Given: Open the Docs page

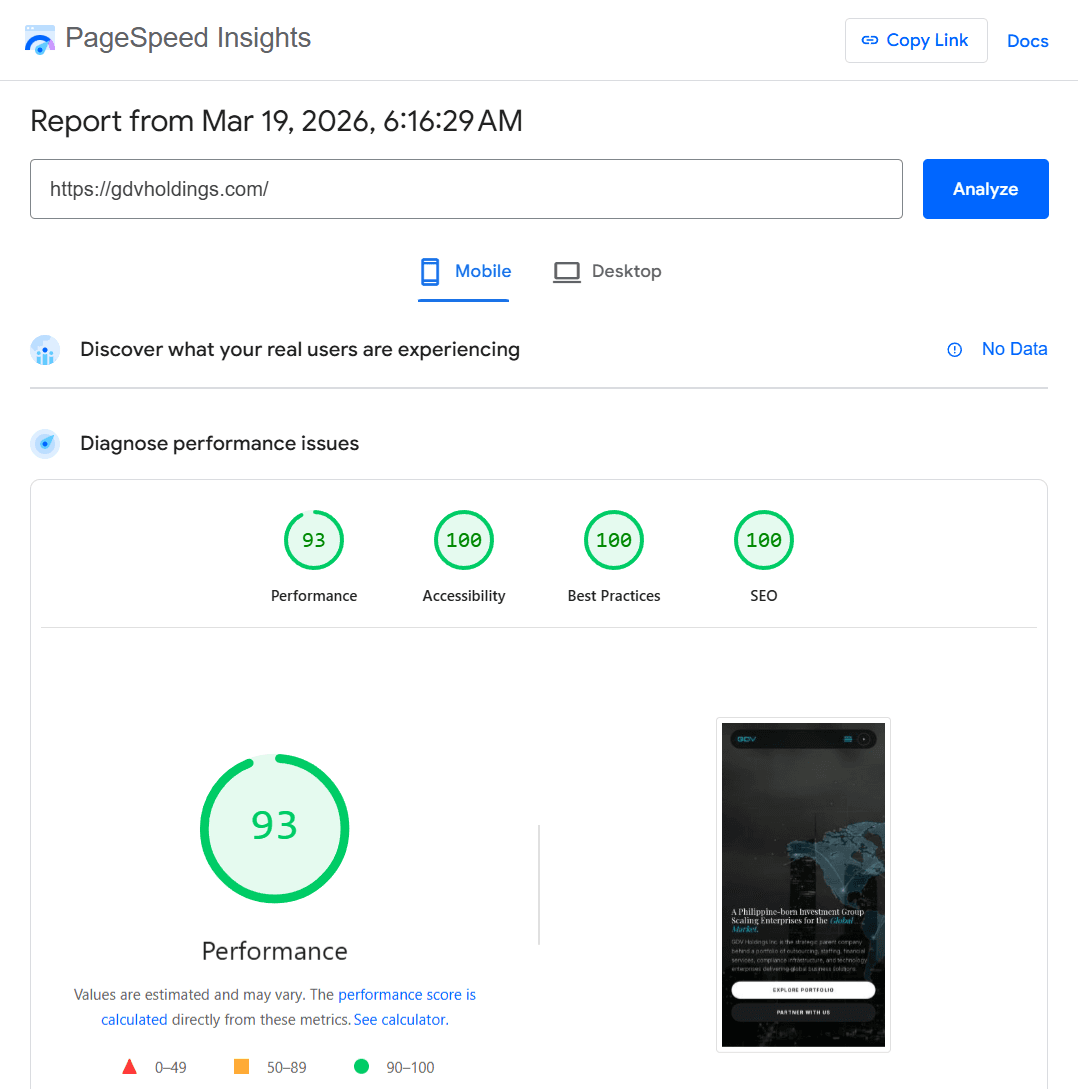Looking at the screenshot, I should 1027,40.
